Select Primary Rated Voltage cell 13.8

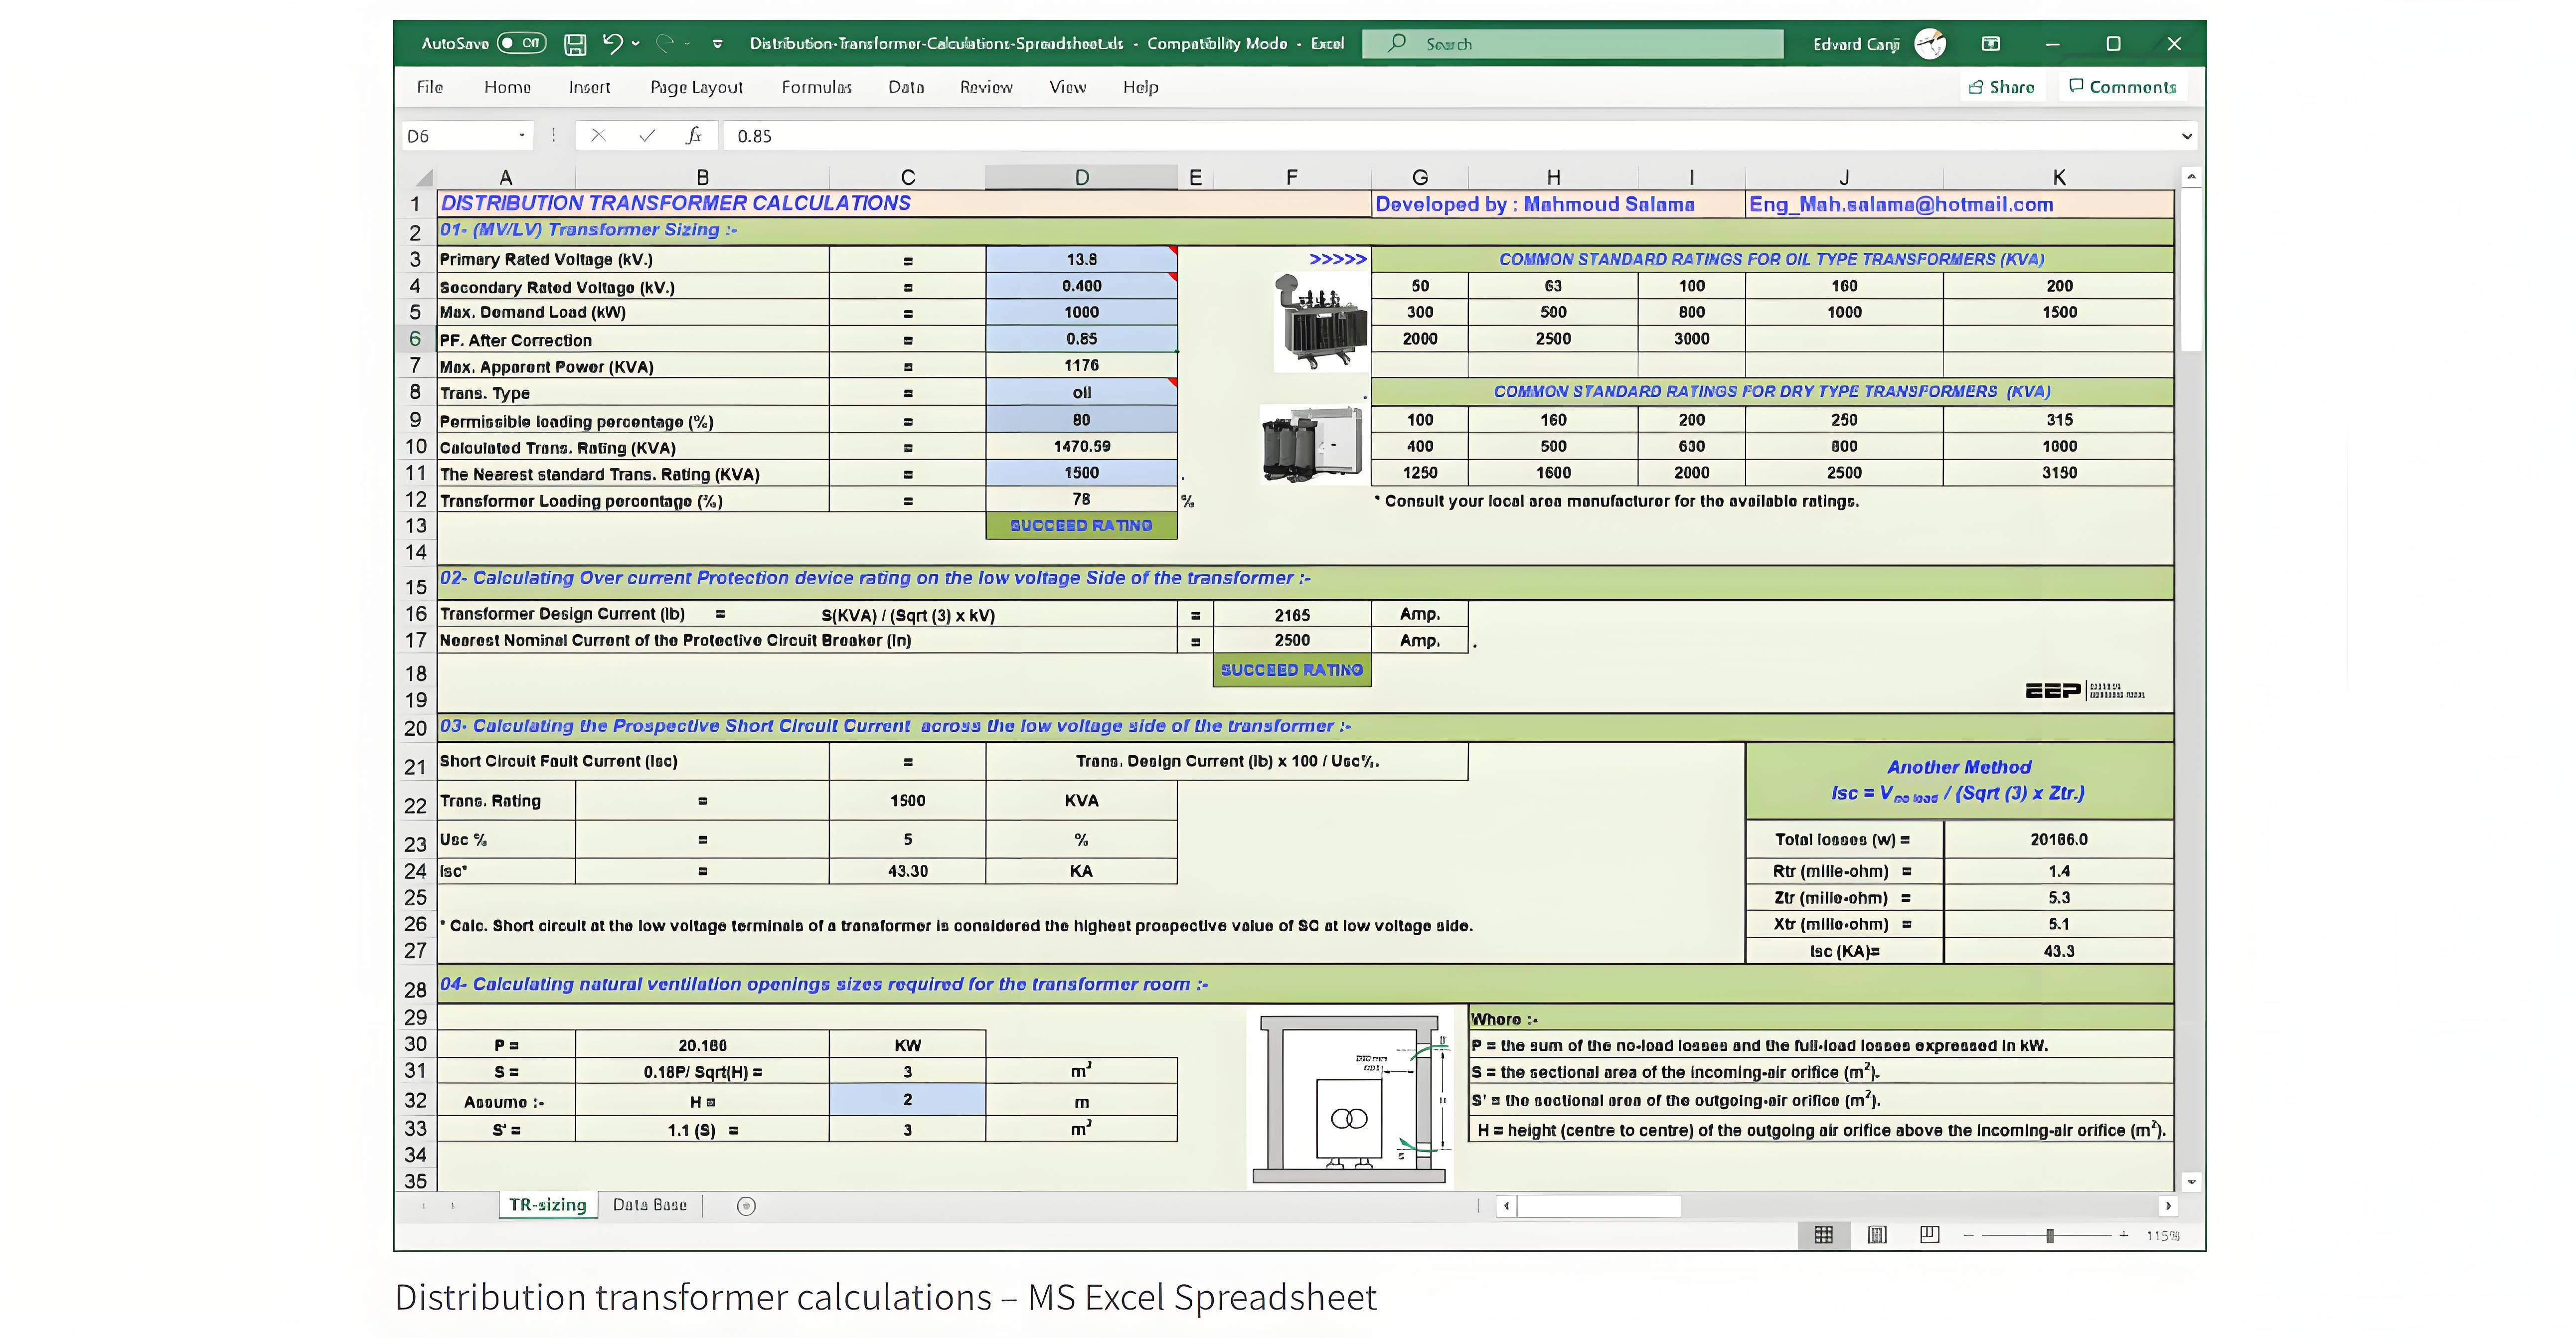(x=1081, y=259)
